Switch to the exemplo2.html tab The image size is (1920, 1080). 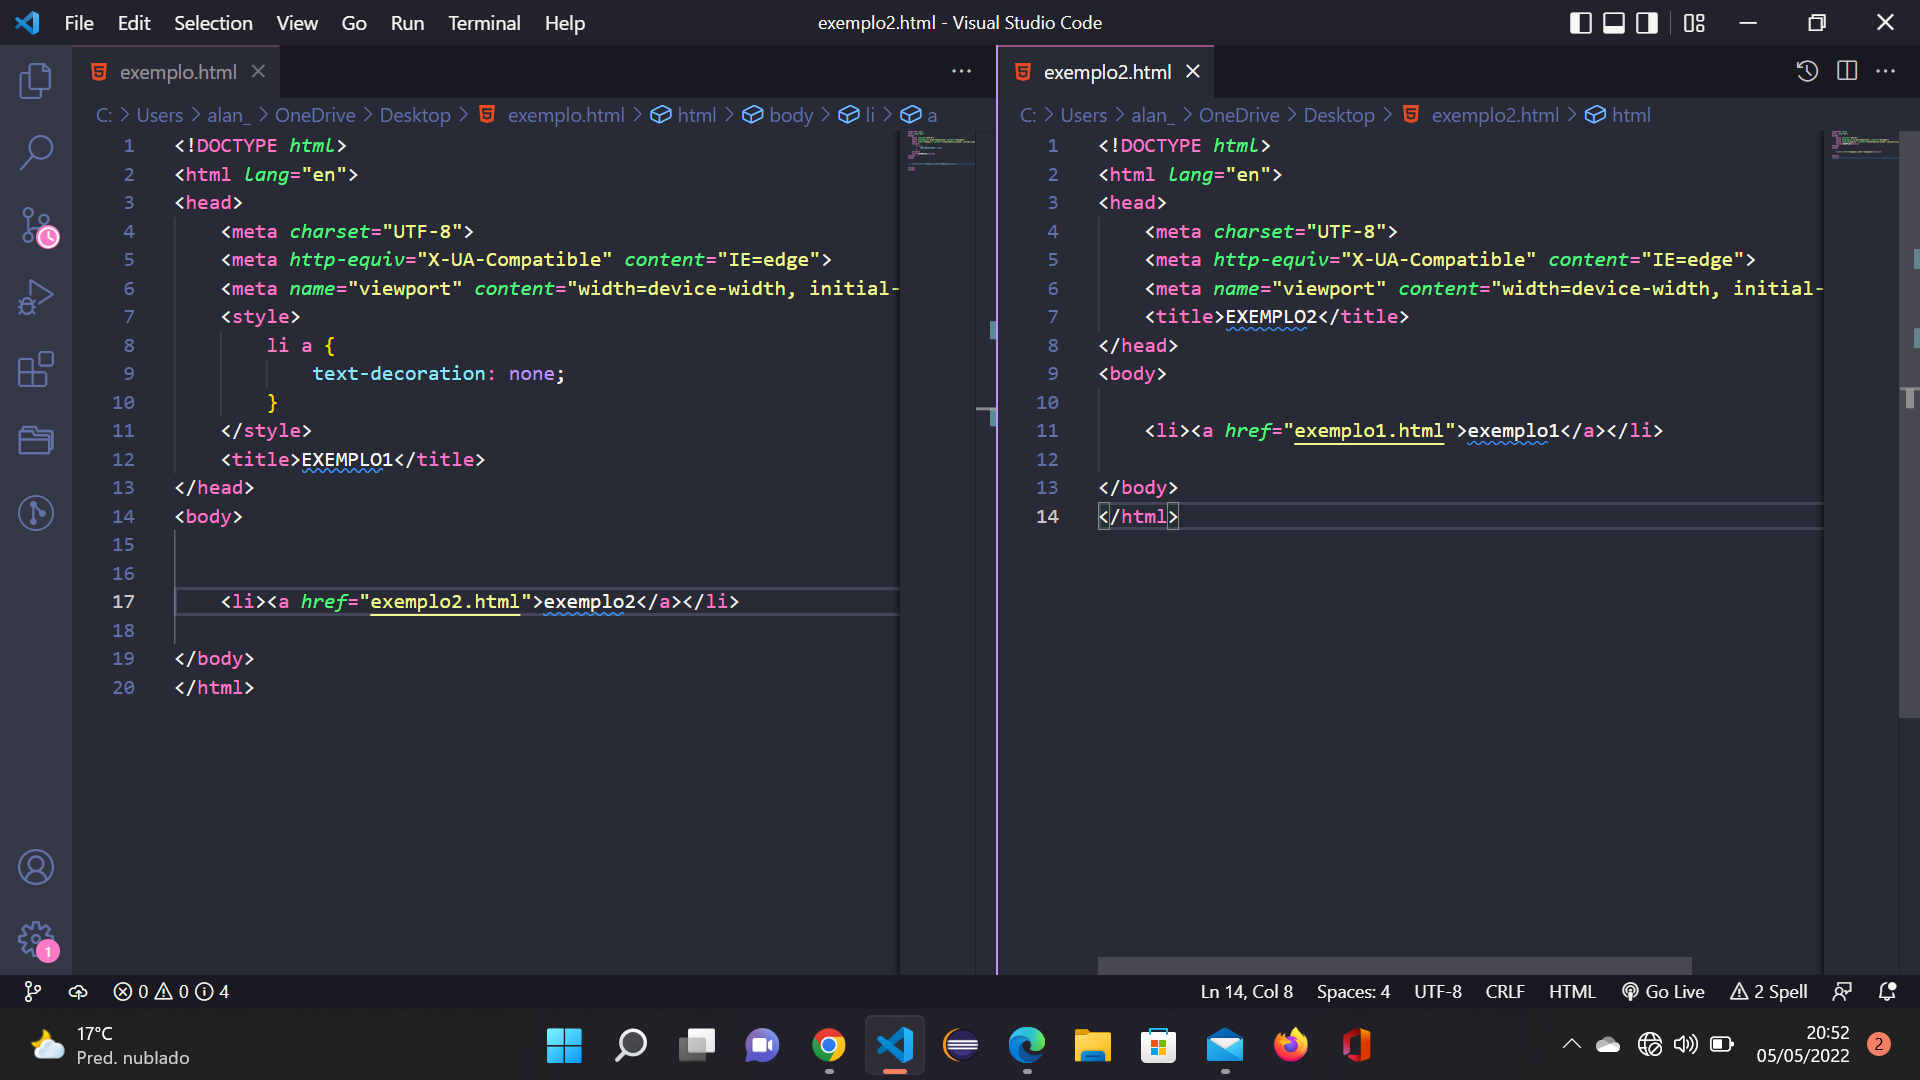point(1107,72)
